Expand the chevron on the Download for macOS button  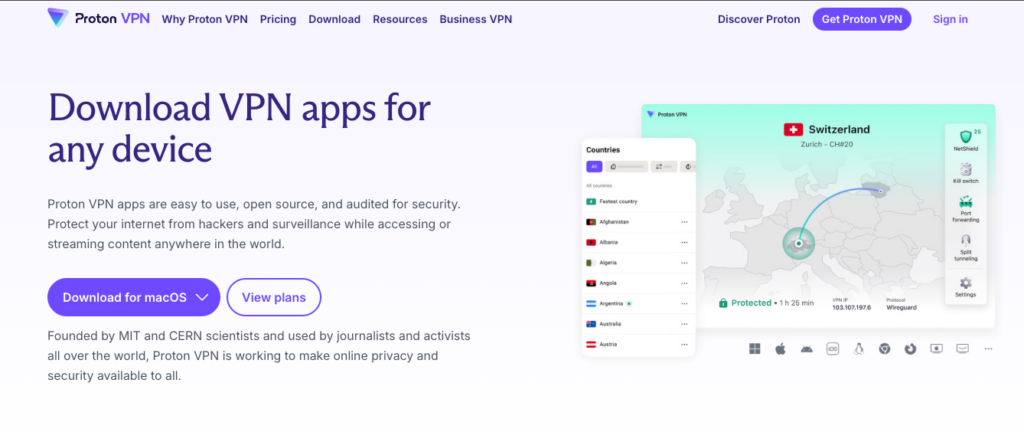pos(202,297)
